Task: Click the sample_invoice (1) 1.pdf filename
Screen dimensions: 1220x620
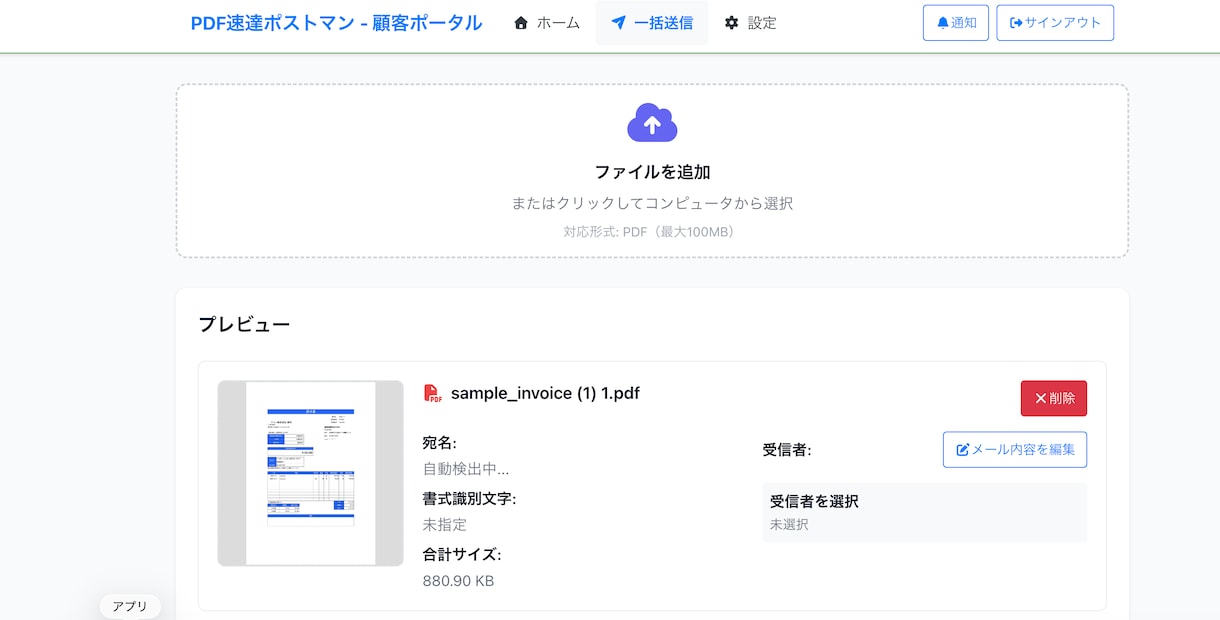Action: [545, 393]
